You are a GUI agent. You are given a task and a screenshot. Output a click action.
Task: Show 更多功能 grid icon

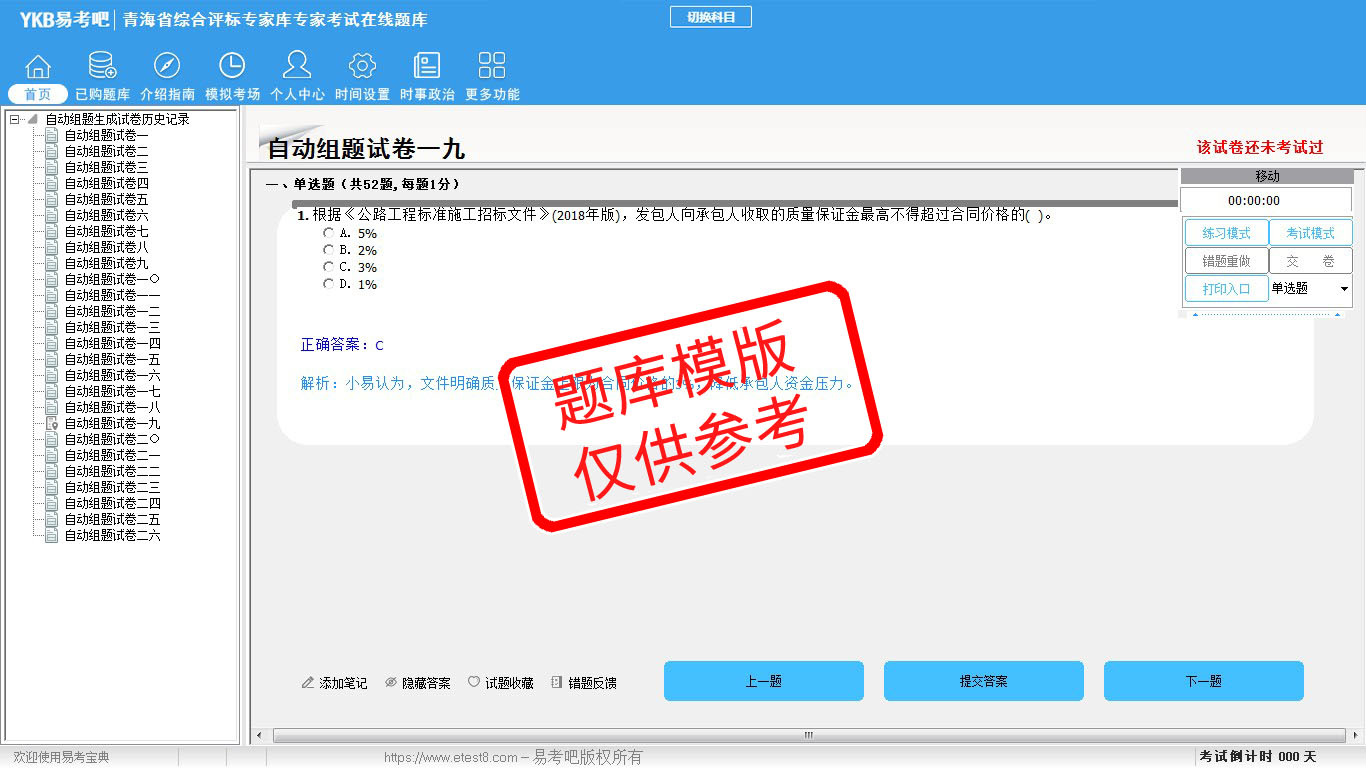pos(492,67)
